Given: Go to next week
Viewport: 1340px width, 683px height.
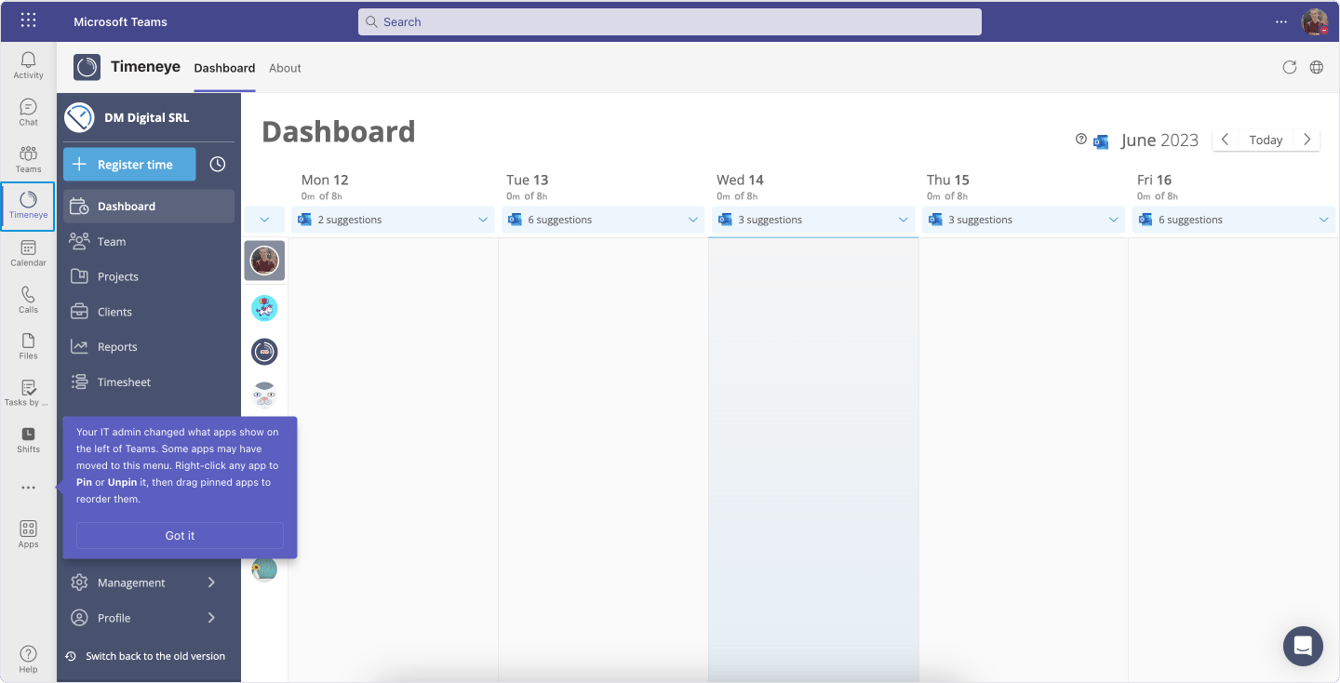Looking at the screenshot, I should click(1307, 139).
